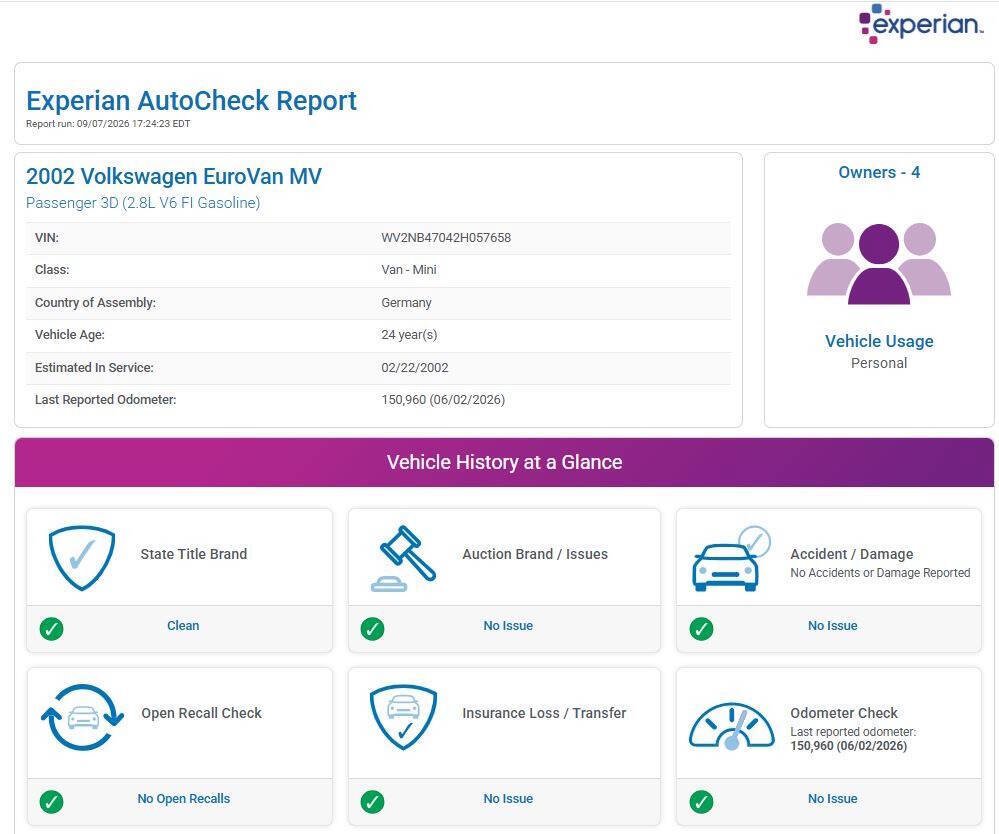Click the Accident / Damage label
This screenshot has width=999, height=834.
(852, 554)
